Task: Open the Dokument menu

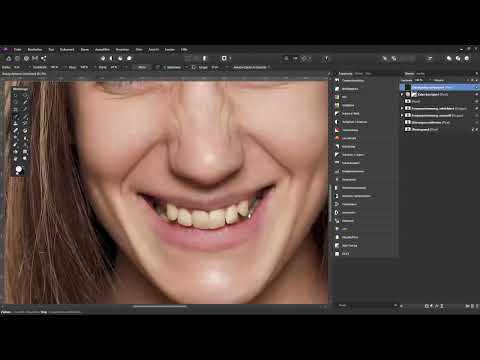Action: coord(67,50)
